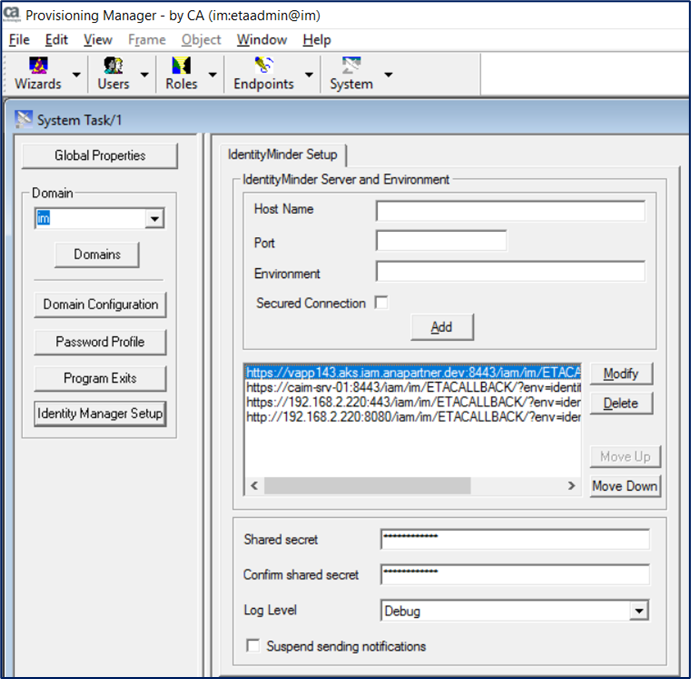Click the Users toolbar icon

112,67
